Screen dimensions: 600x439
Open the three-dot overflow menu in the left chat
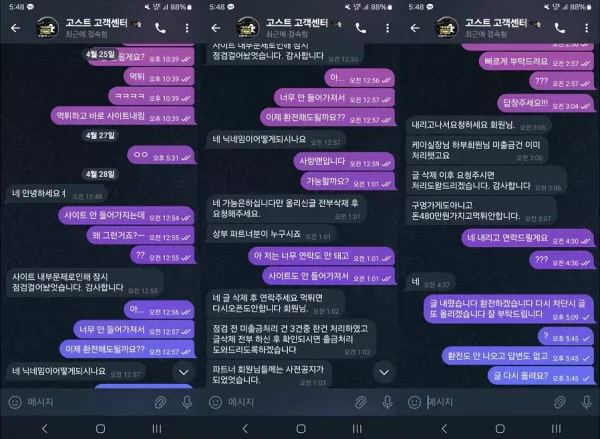(x=187, y=28)
